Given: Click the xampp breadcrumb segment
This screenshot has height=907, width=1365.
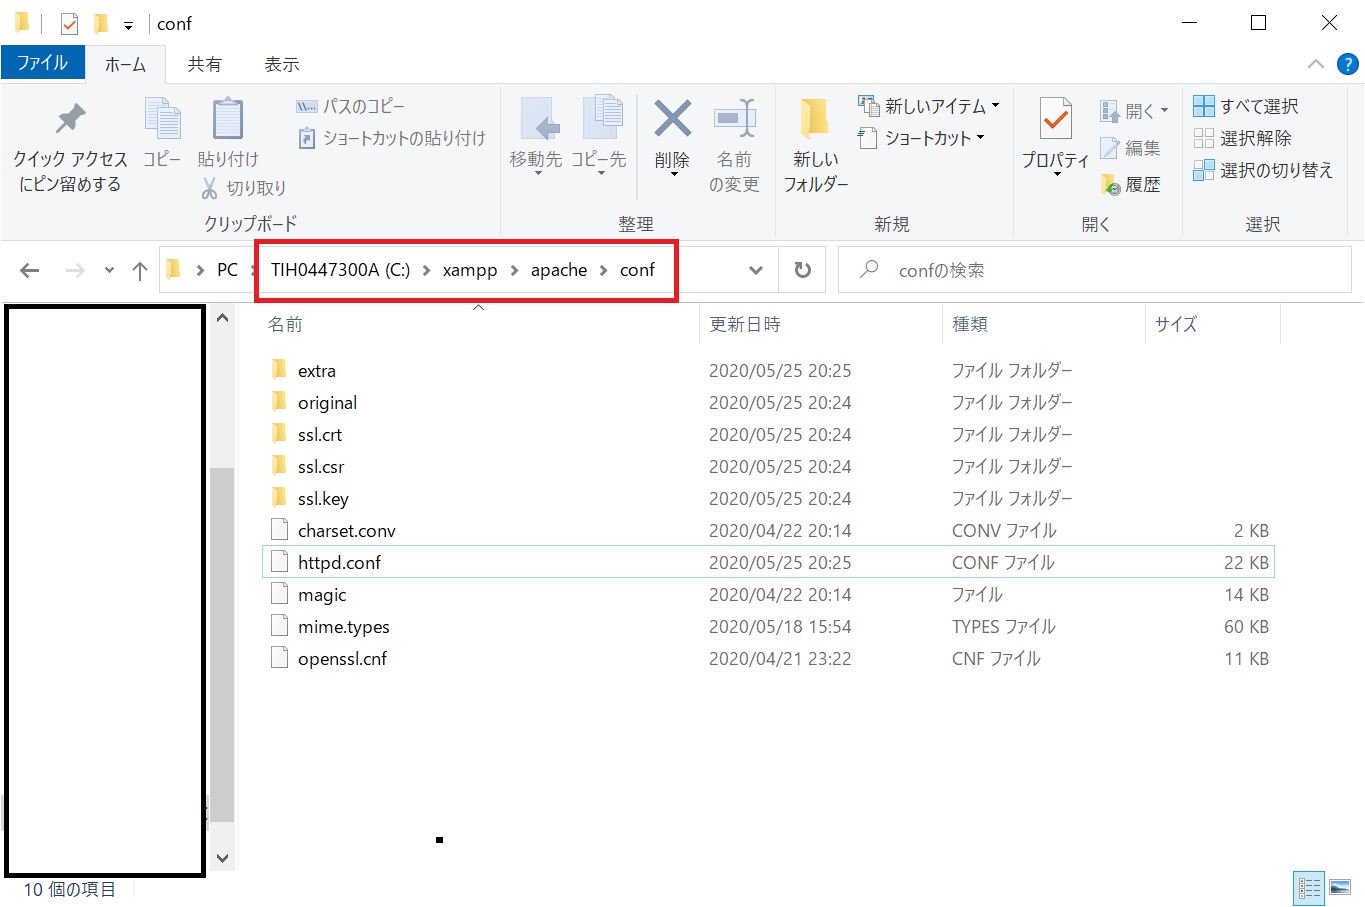Looking at the screenshot, I should point(470,270).
